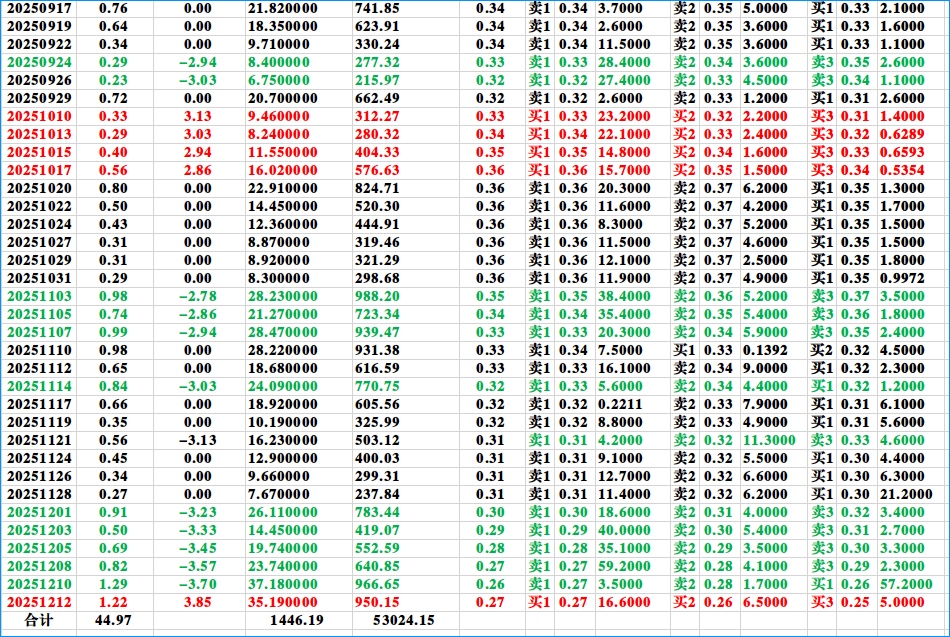Viewport: 950px width, 637px height.
Task: Click amount 662.49
Action: tap(377, 98)
